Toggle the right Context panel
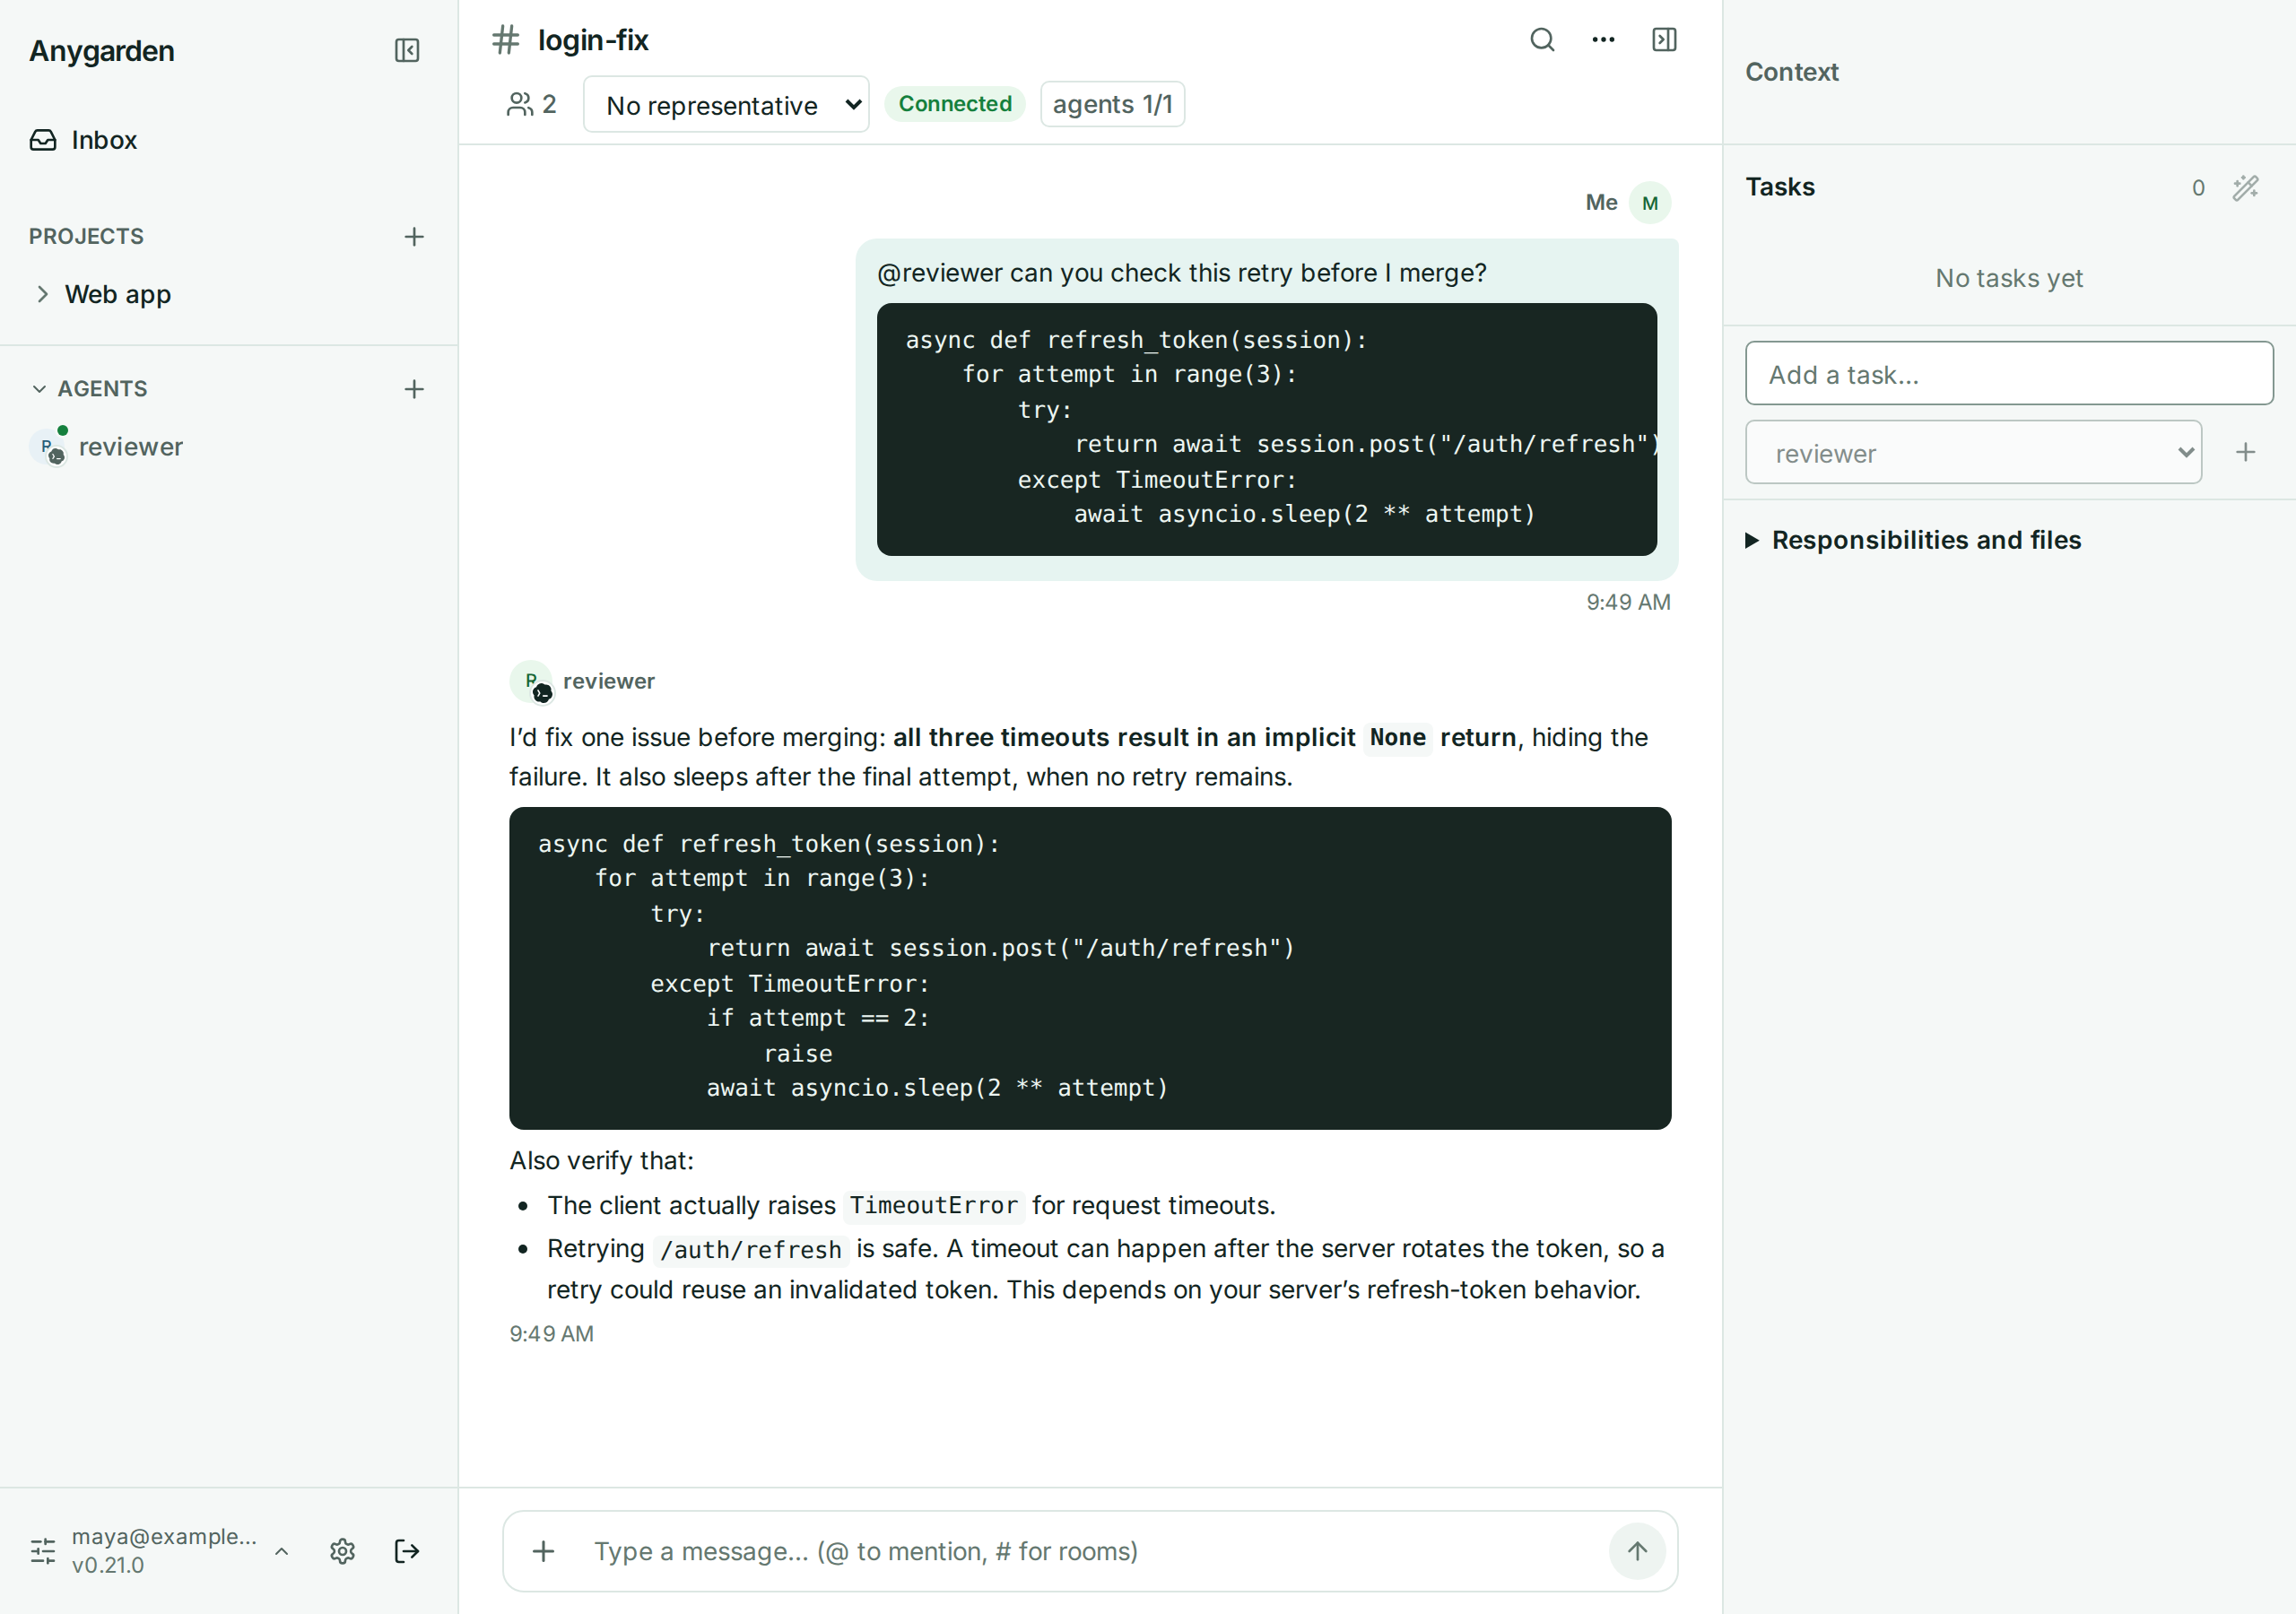 [1664, 40]
